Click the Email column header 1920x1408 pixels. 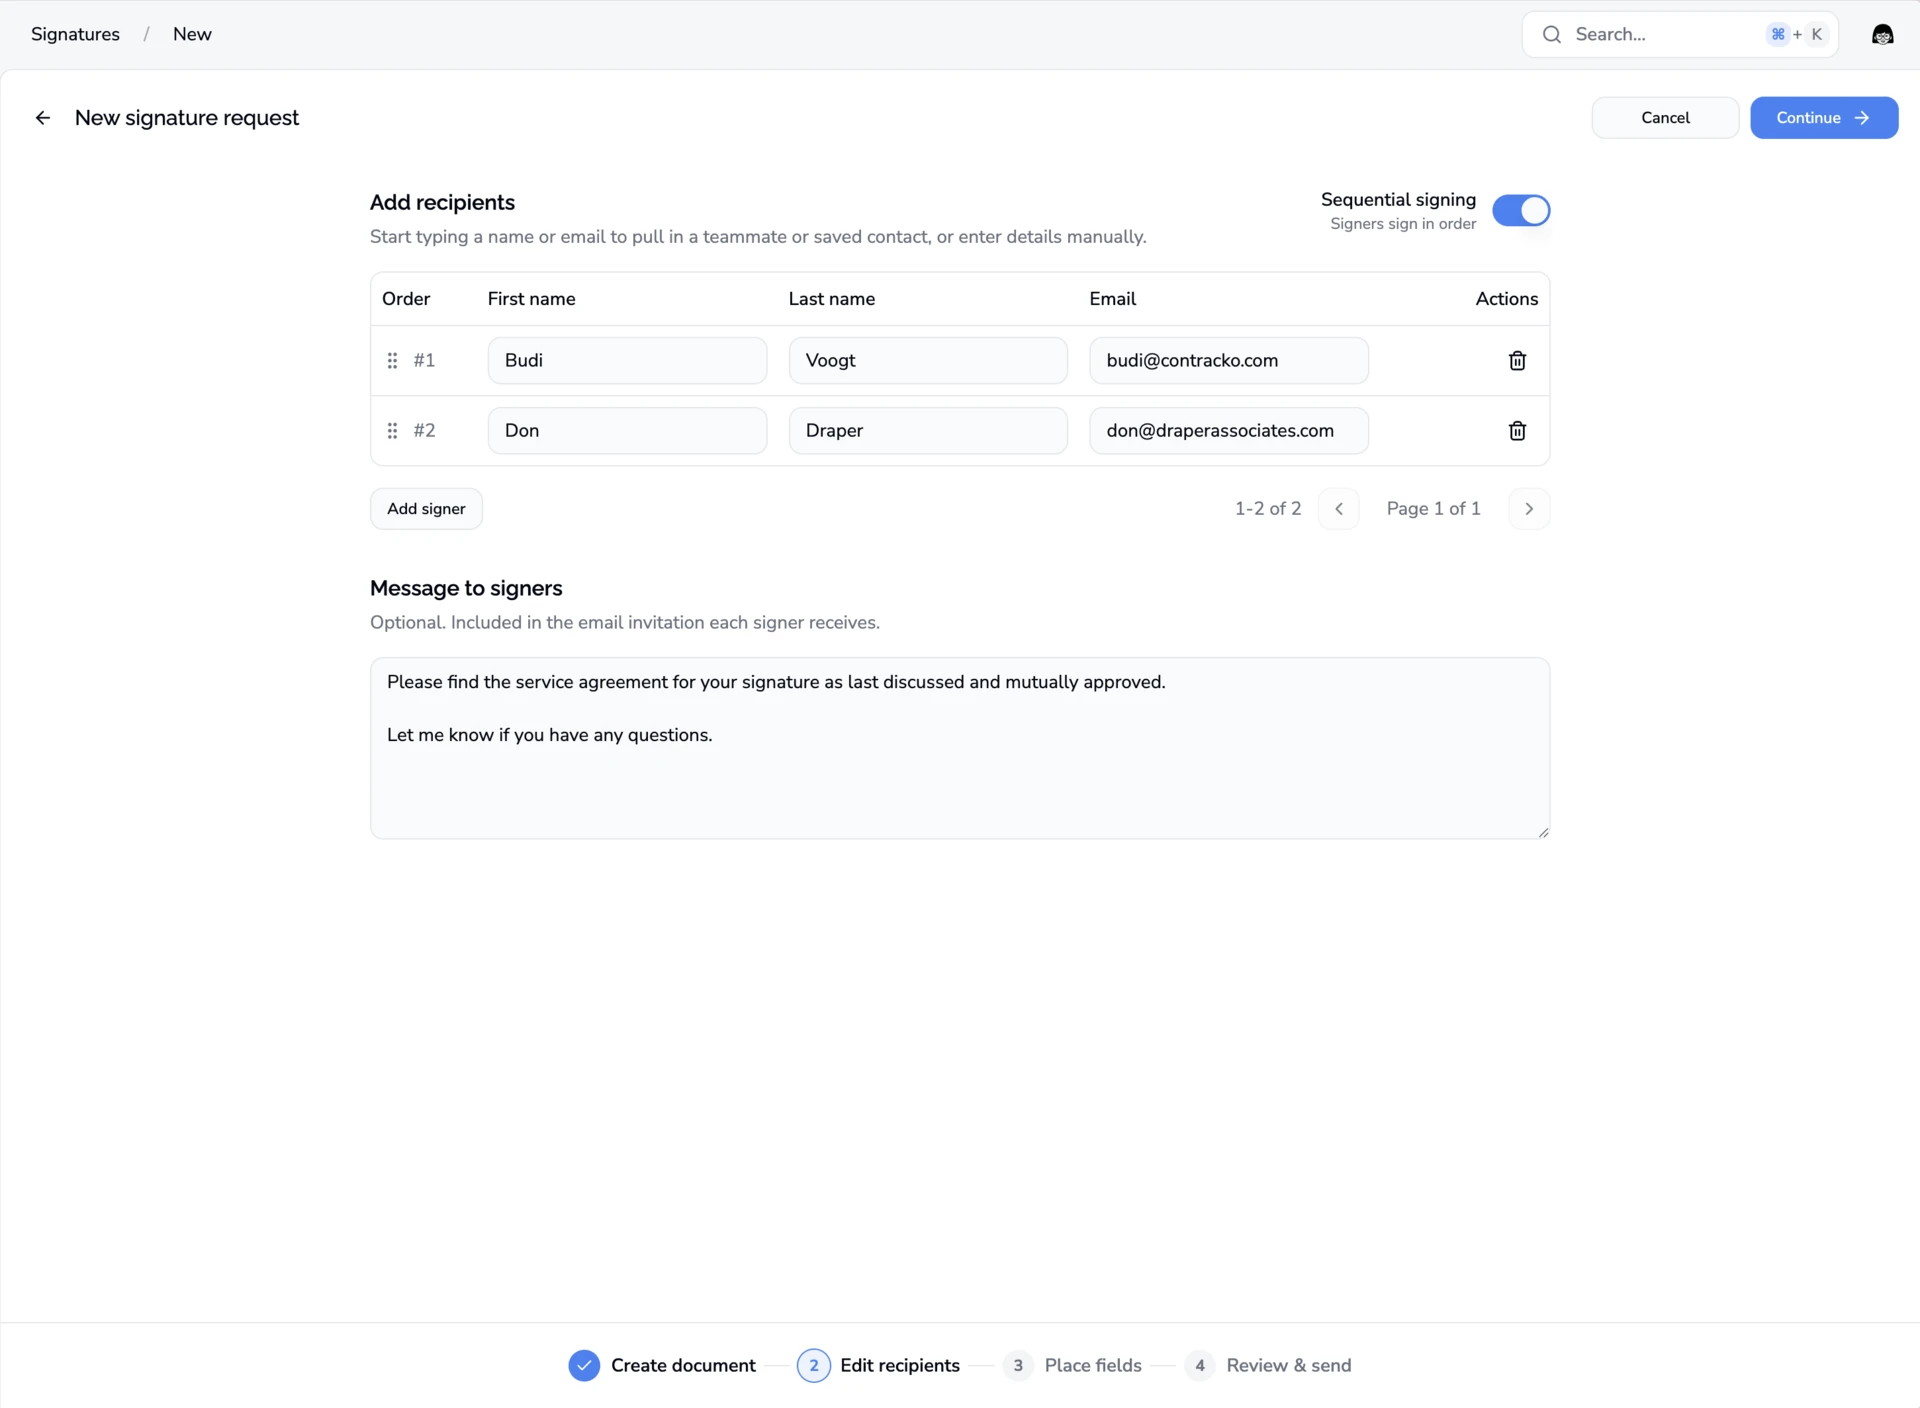(1112, 299)
